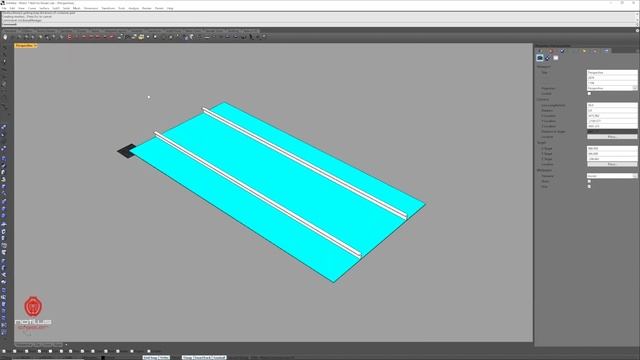Toggle the Near object snap checkbox

(x=15, y=351)
